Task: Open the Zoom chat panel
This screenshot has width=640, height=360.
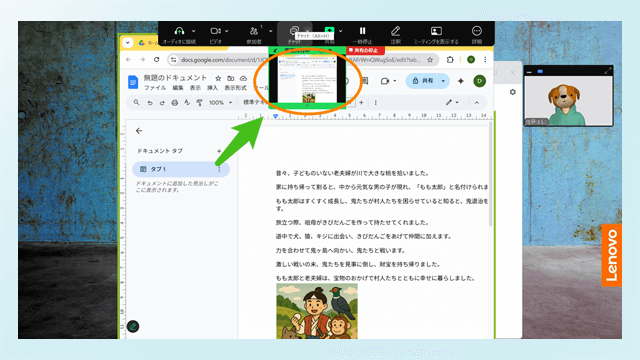Action: pos(294,31)
